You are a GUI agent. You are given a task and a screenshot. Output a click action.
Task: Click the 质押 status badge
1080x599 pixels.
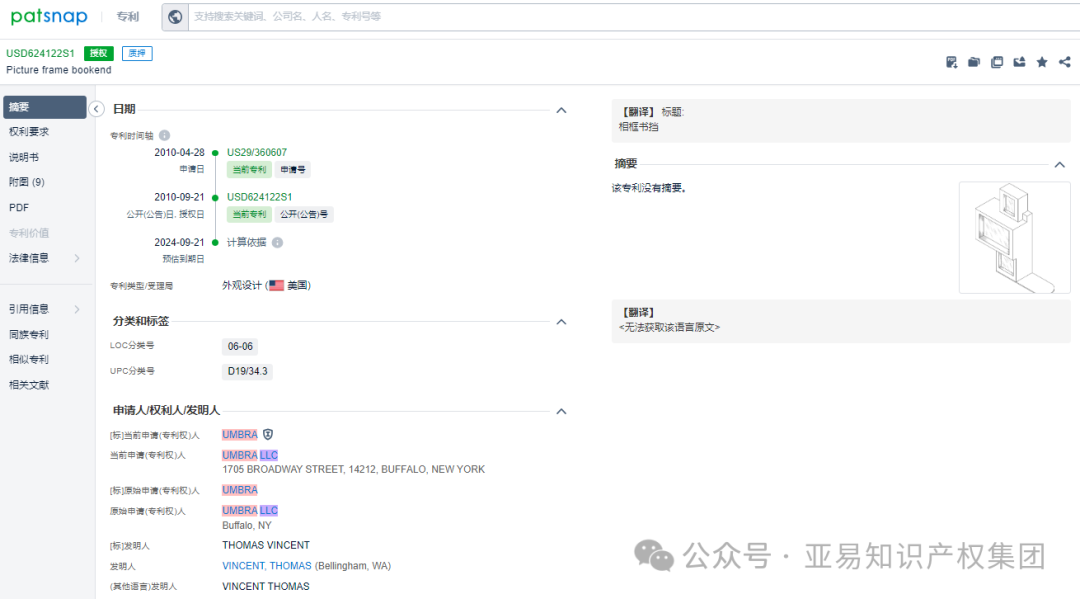pyautogui.click(x=137, y=53)
